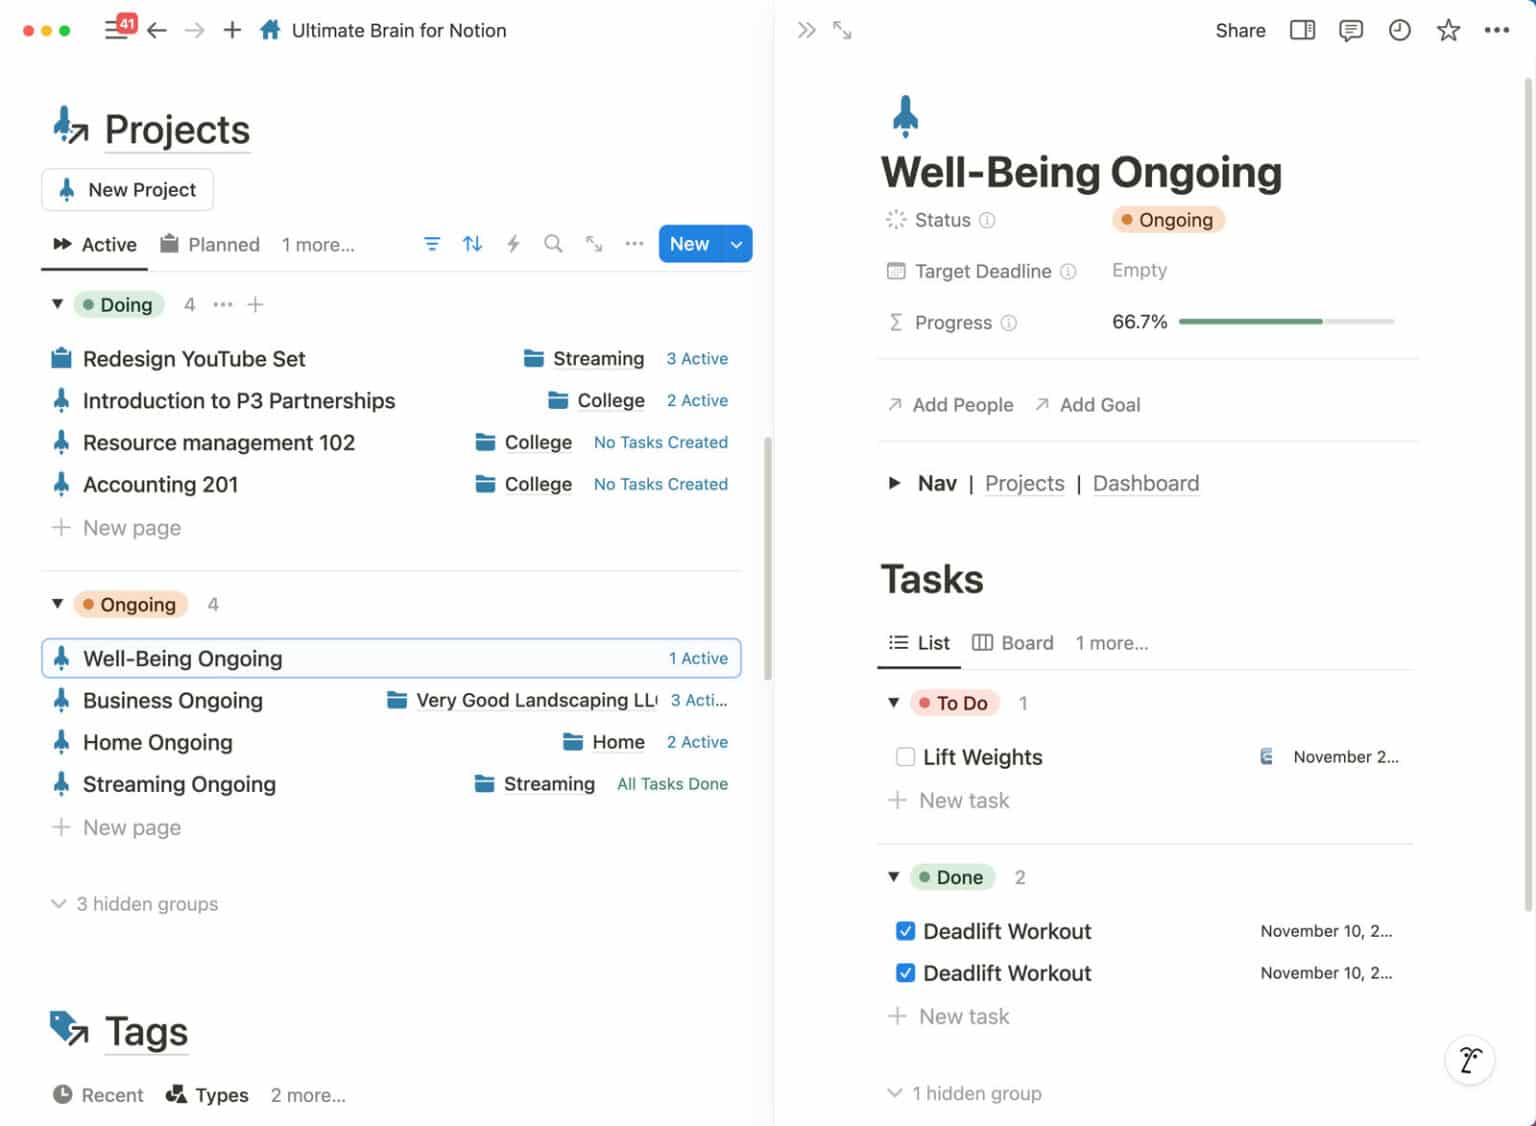The image size is (1536, 1126).
Task: Open the comments icon in top bar
Action: tap(1350, 30)
